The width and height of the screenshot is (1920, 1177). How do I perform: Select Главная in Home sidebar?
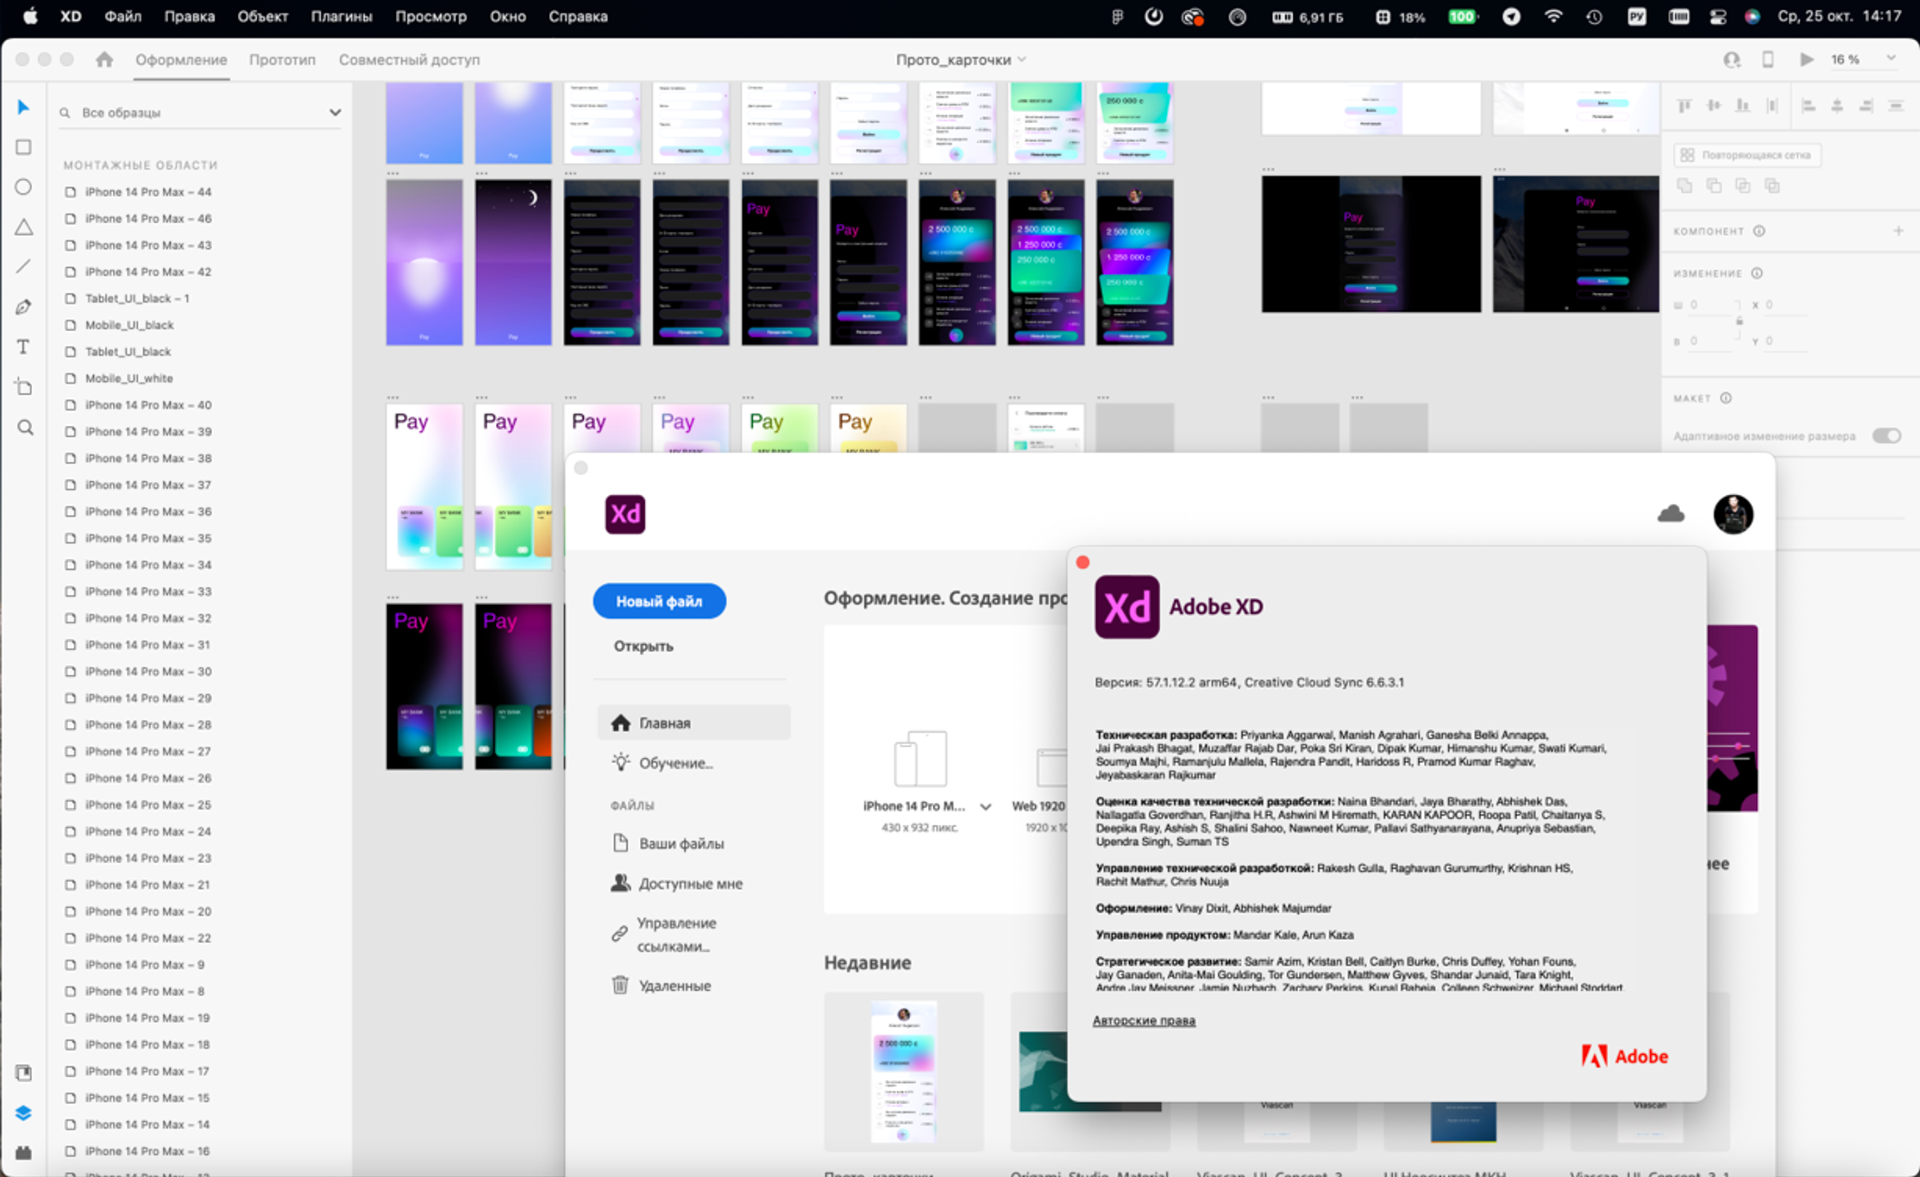tap(694, 723)
